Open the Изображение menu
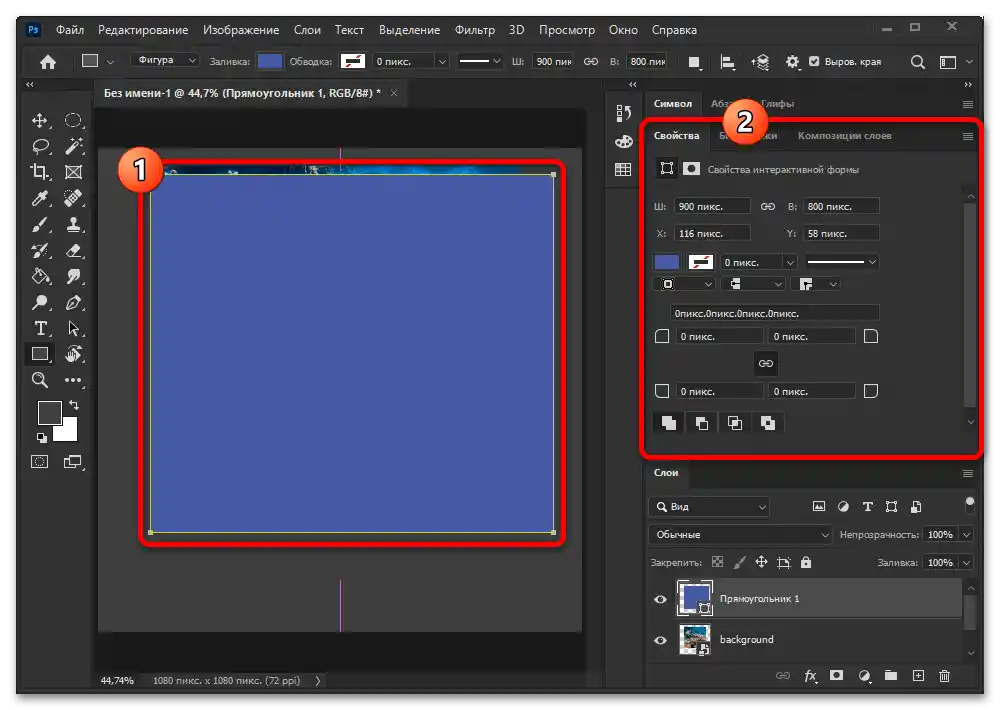1000x710 pixels. pos(241,30)
